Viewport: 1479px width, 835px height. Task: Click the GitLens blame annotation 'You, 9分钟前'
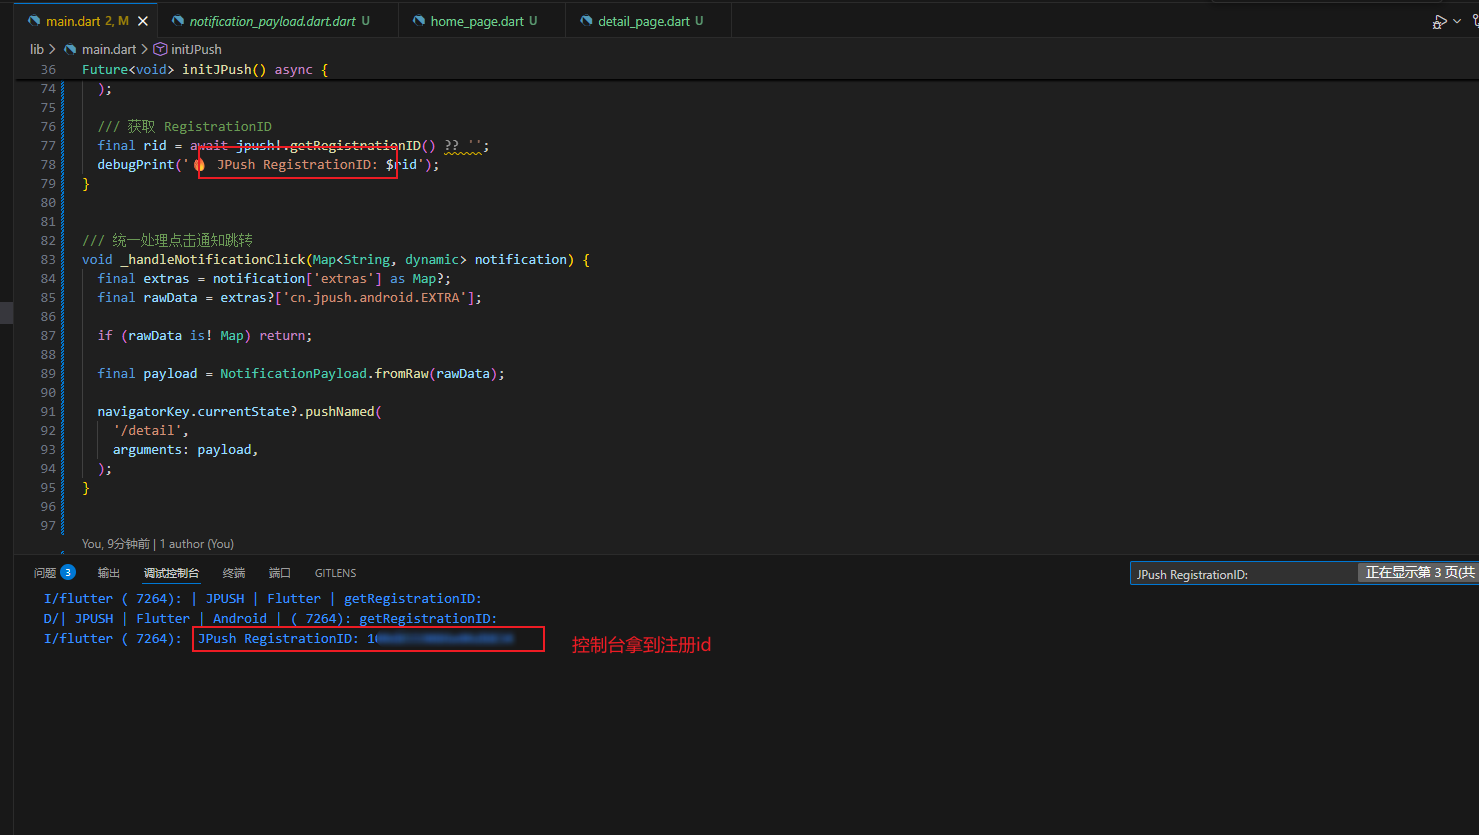click(x=116, y=544)
